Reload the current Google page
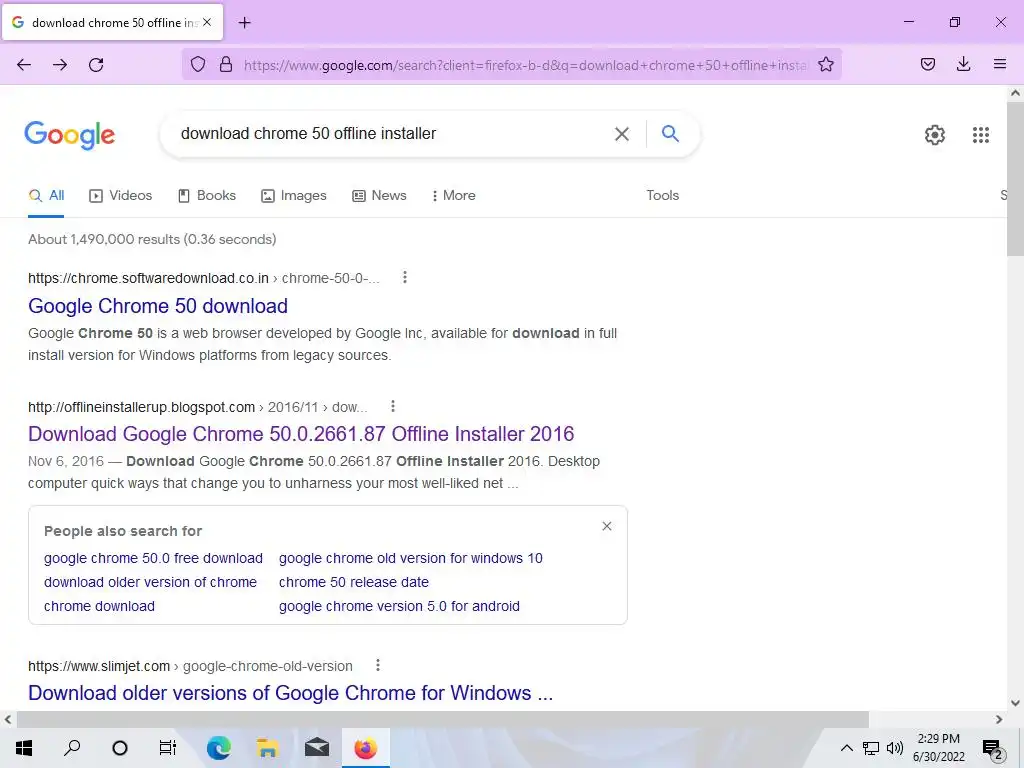The width and height of the screenshot is (1024, 768). point(96,65)
